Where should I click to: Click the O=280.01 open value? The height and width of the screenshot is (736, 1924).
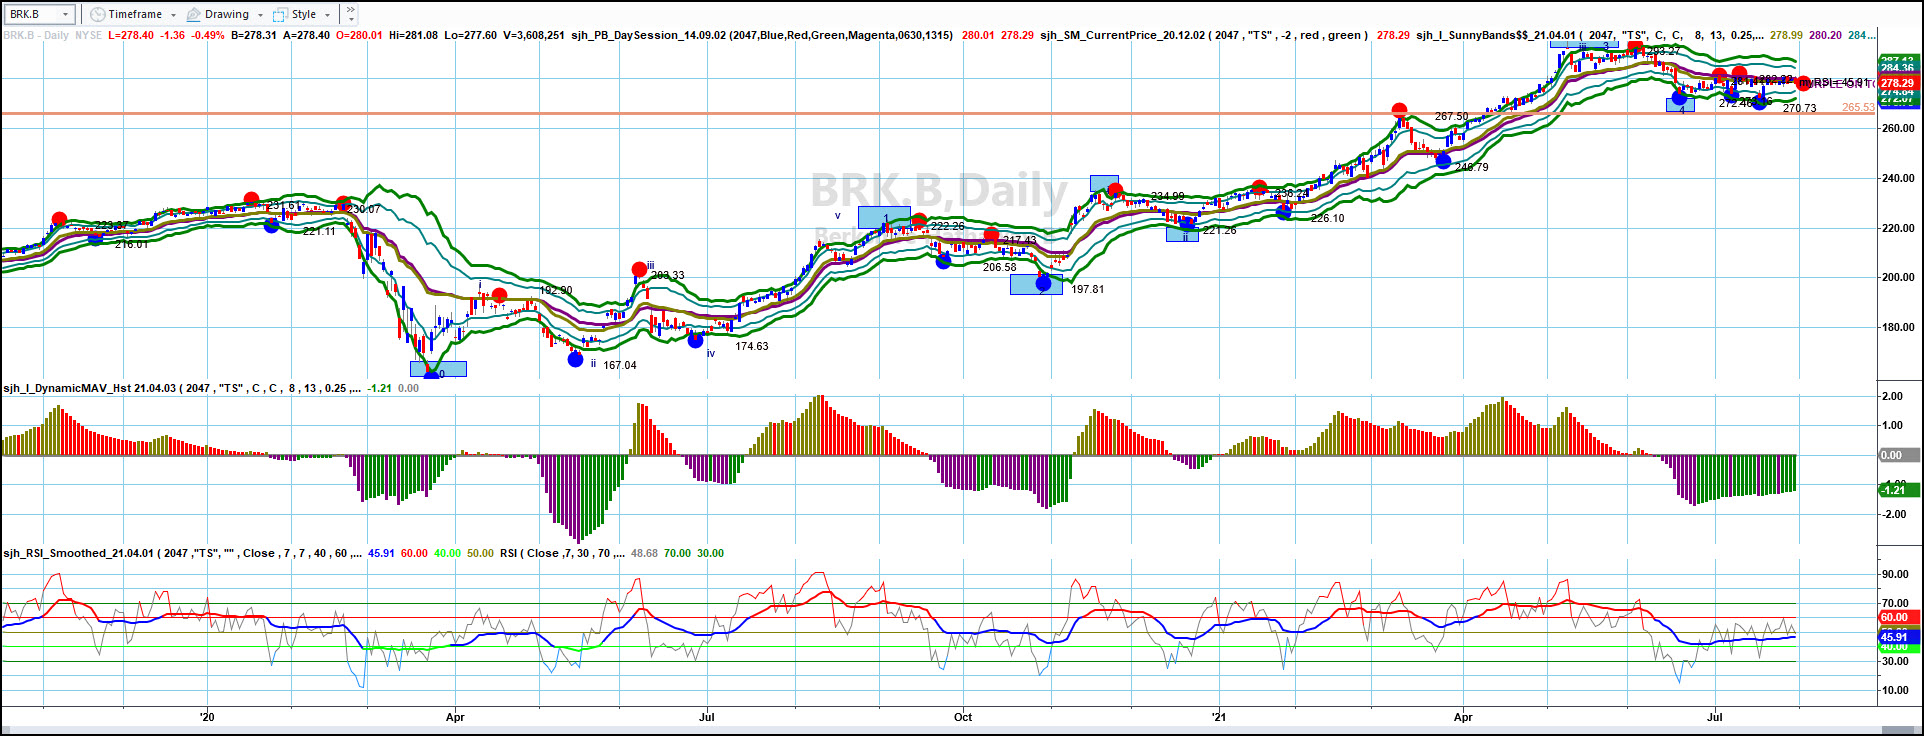click(x=359, y=35)
